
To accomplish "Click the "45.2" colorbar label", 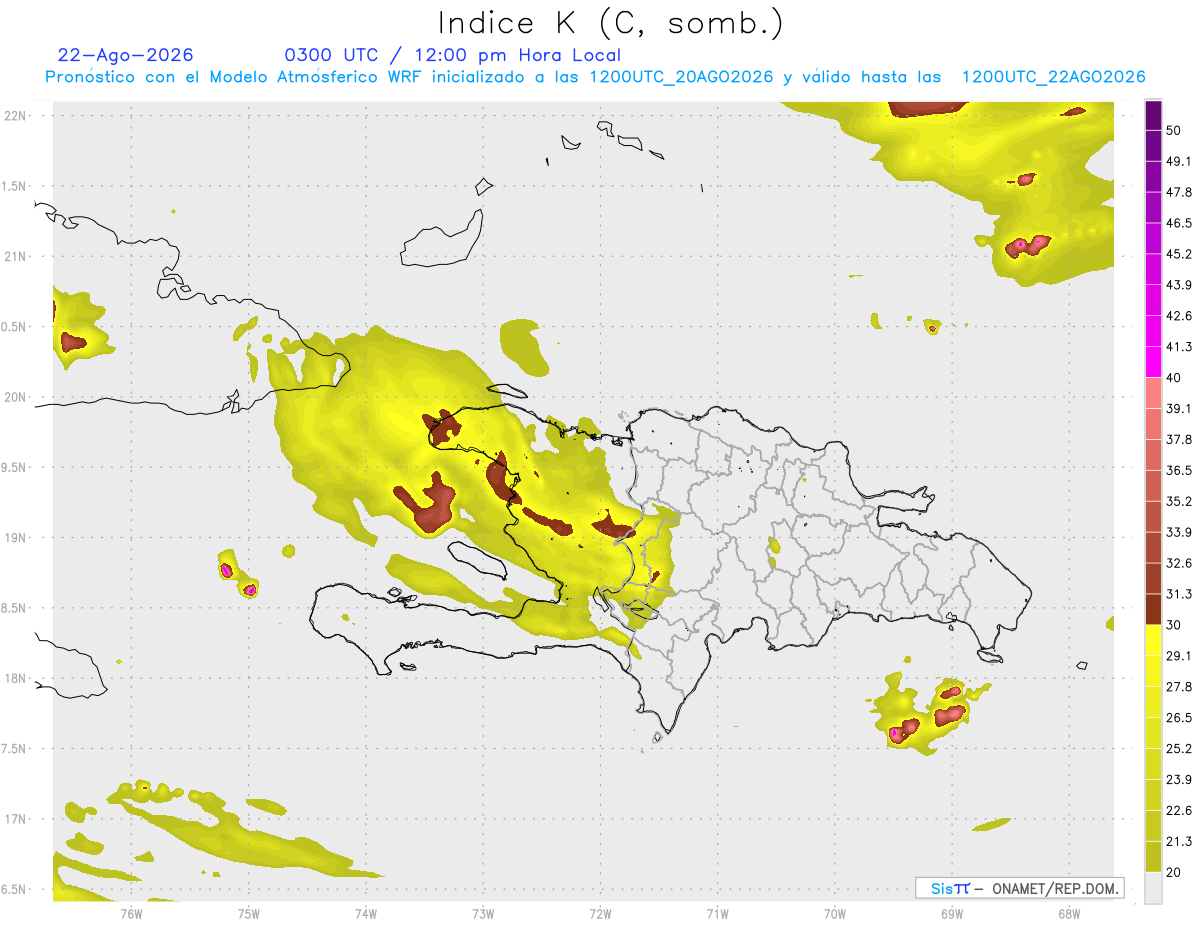I will pos(1179,254).
